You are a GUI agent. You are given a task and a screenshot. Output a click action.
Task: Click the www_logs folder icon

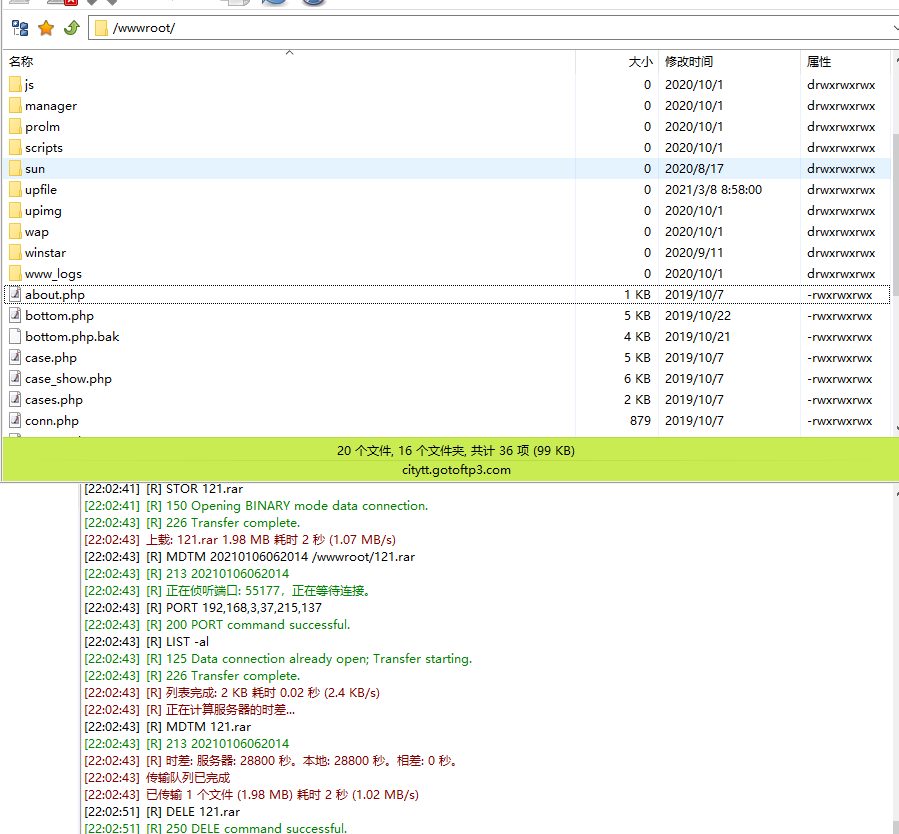coord(15,274)
